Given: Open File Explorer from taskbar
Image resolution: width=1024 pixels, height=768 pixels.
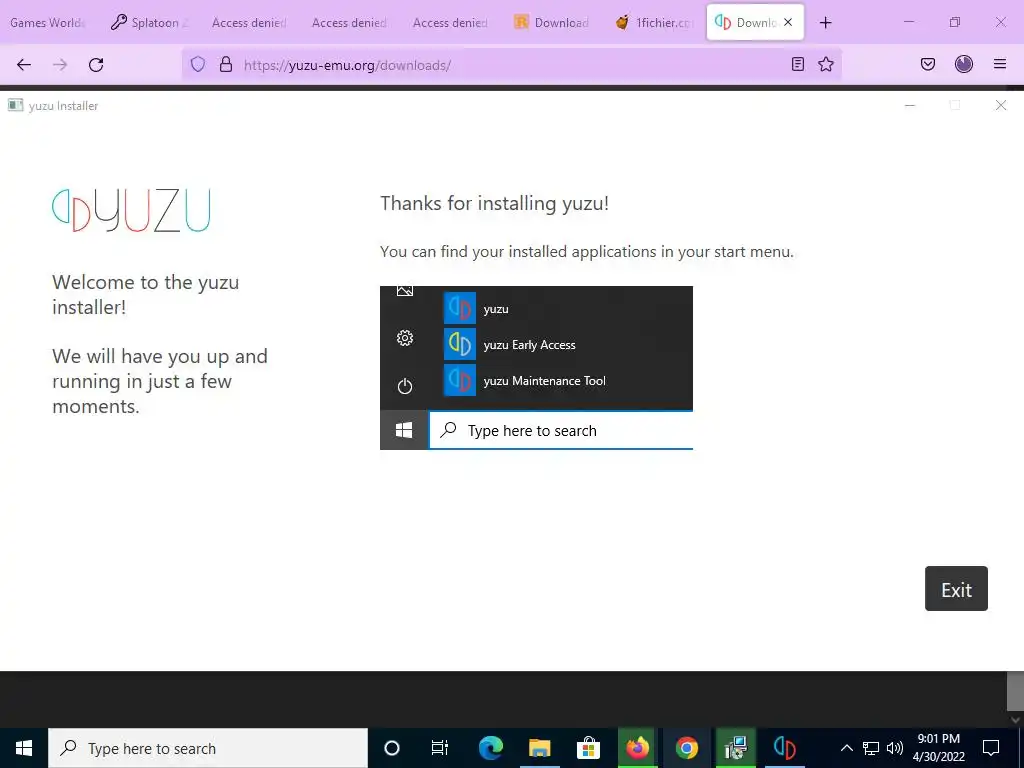Looking at the screenshot, I should (539, 748).
